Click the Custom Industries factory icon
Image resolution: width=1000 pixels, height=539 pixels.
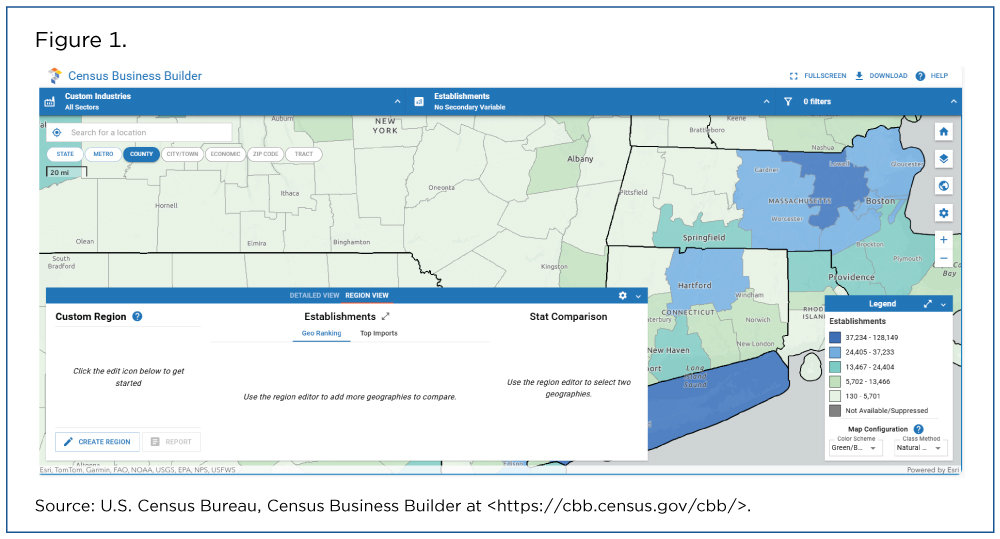pos(50,102)
